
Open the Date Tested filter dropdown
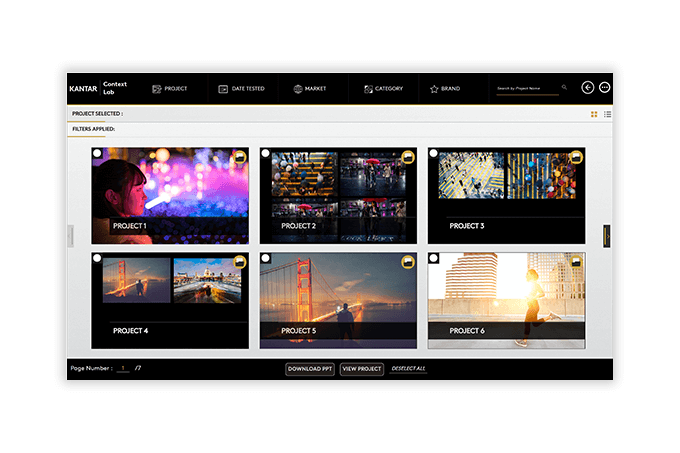coord(241,89)
